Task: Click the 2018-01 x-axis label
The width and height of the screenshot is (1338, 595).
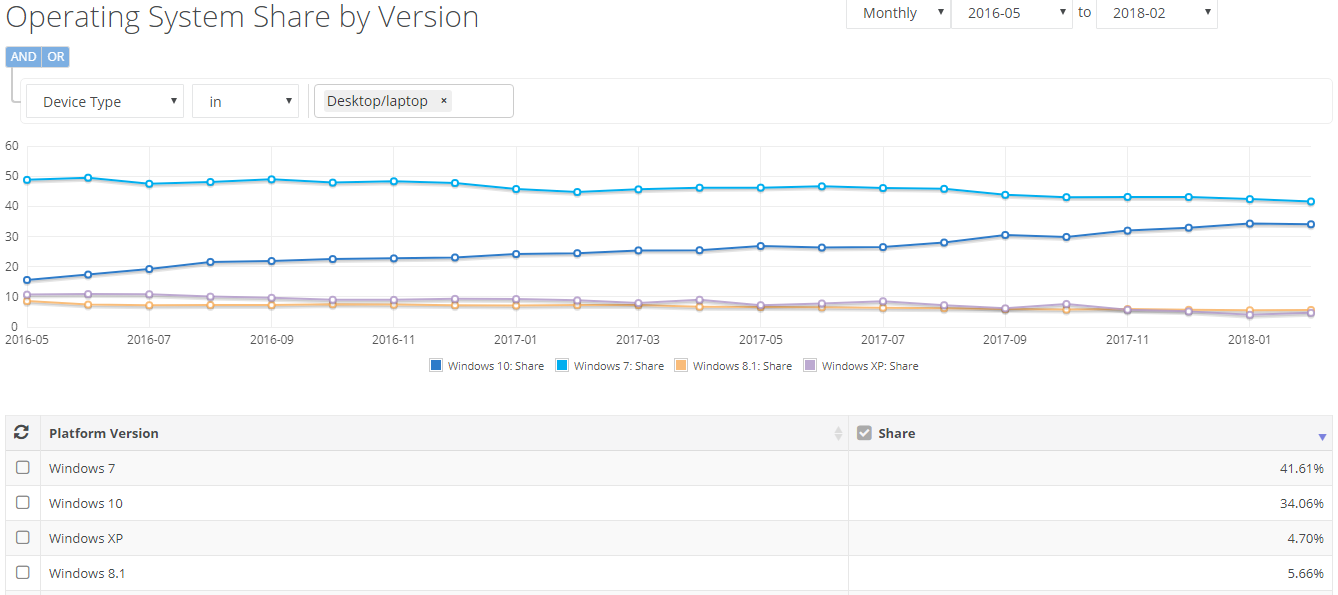Action: click(x=1250, y=339)
